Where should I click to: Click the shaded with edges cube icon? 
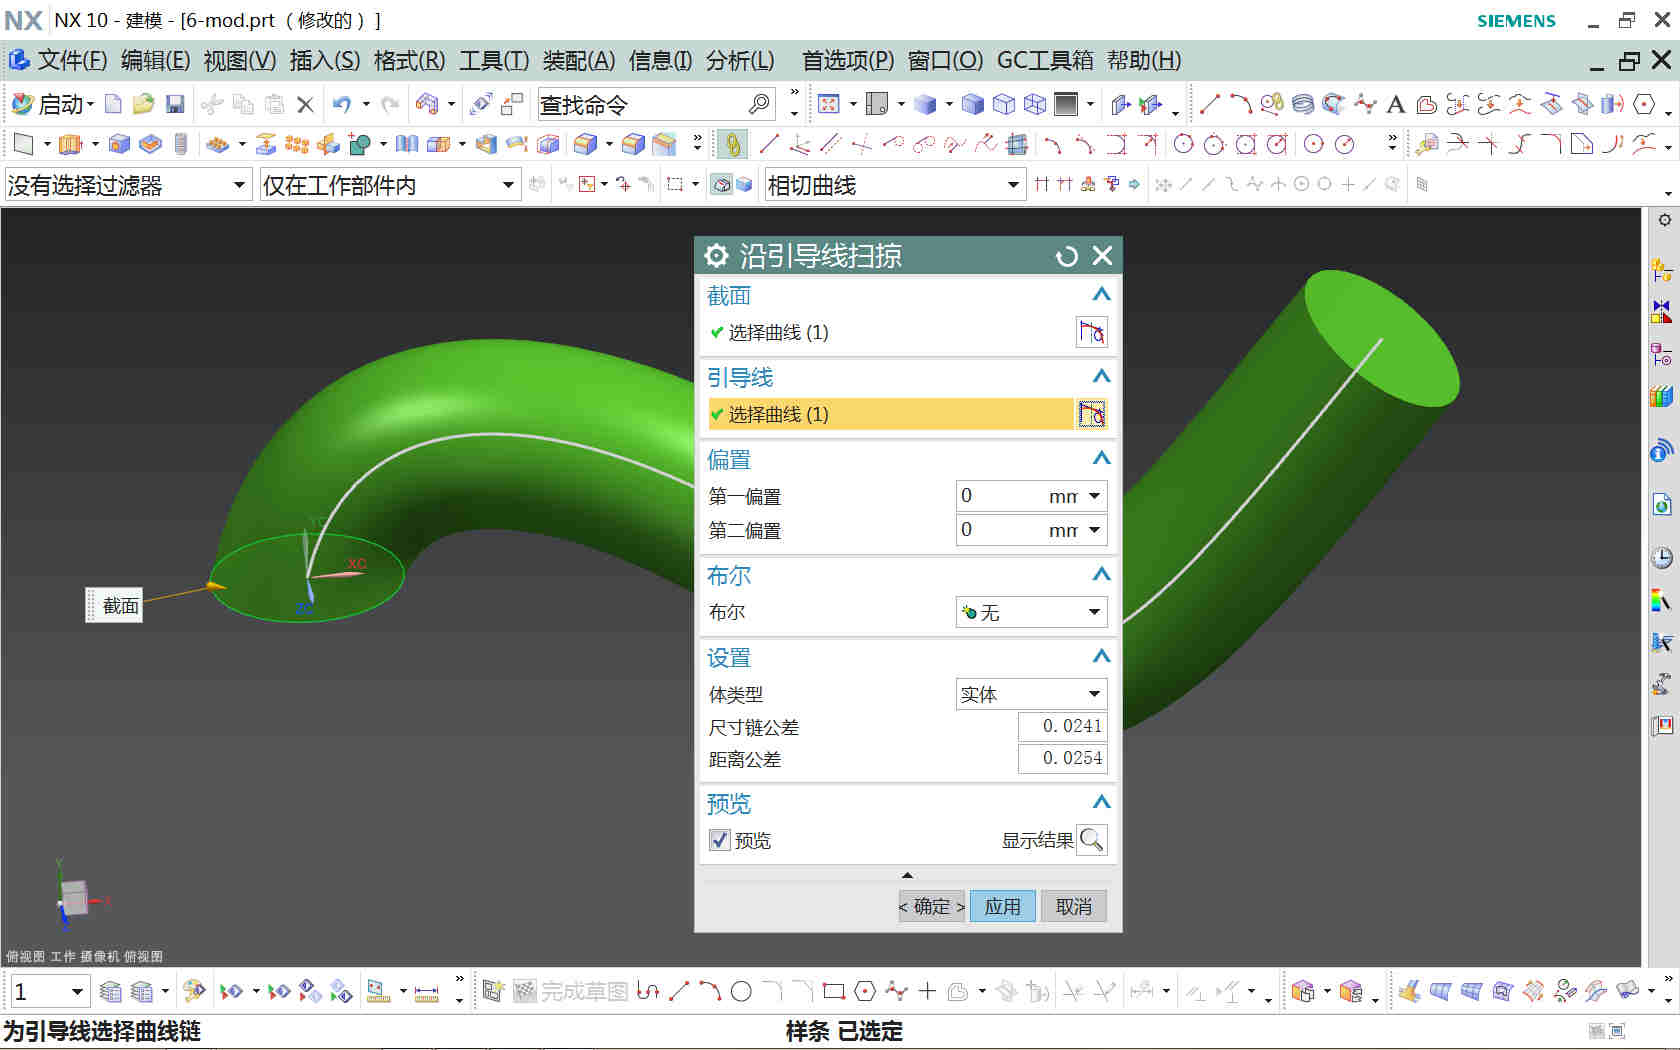[972, 104]
